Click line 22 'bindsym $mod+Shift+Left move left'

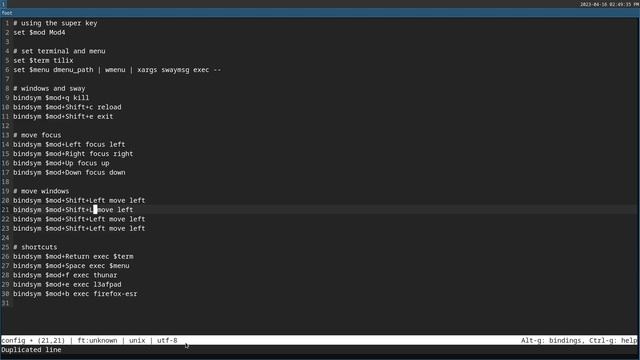[x=79, y=219]
